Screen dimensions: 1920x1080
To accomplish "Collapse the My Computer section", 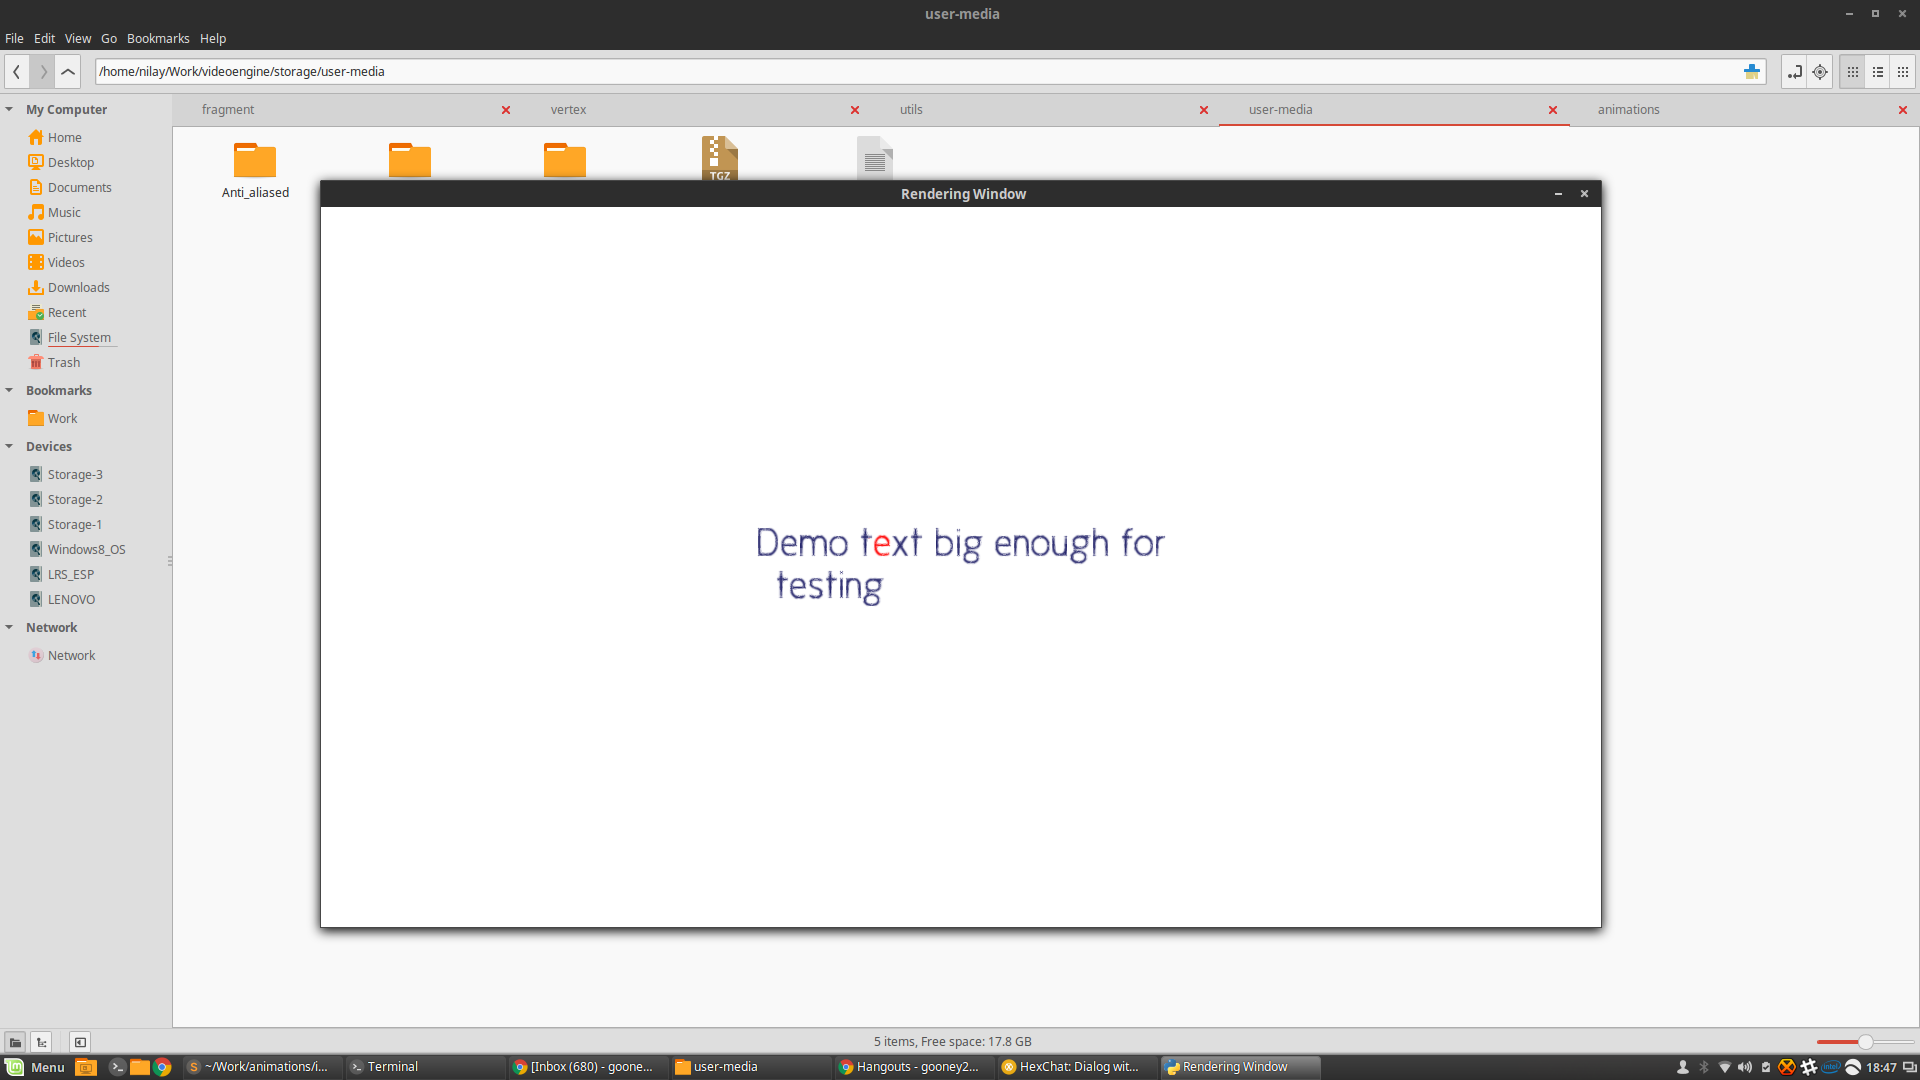I will pos(9,109).
